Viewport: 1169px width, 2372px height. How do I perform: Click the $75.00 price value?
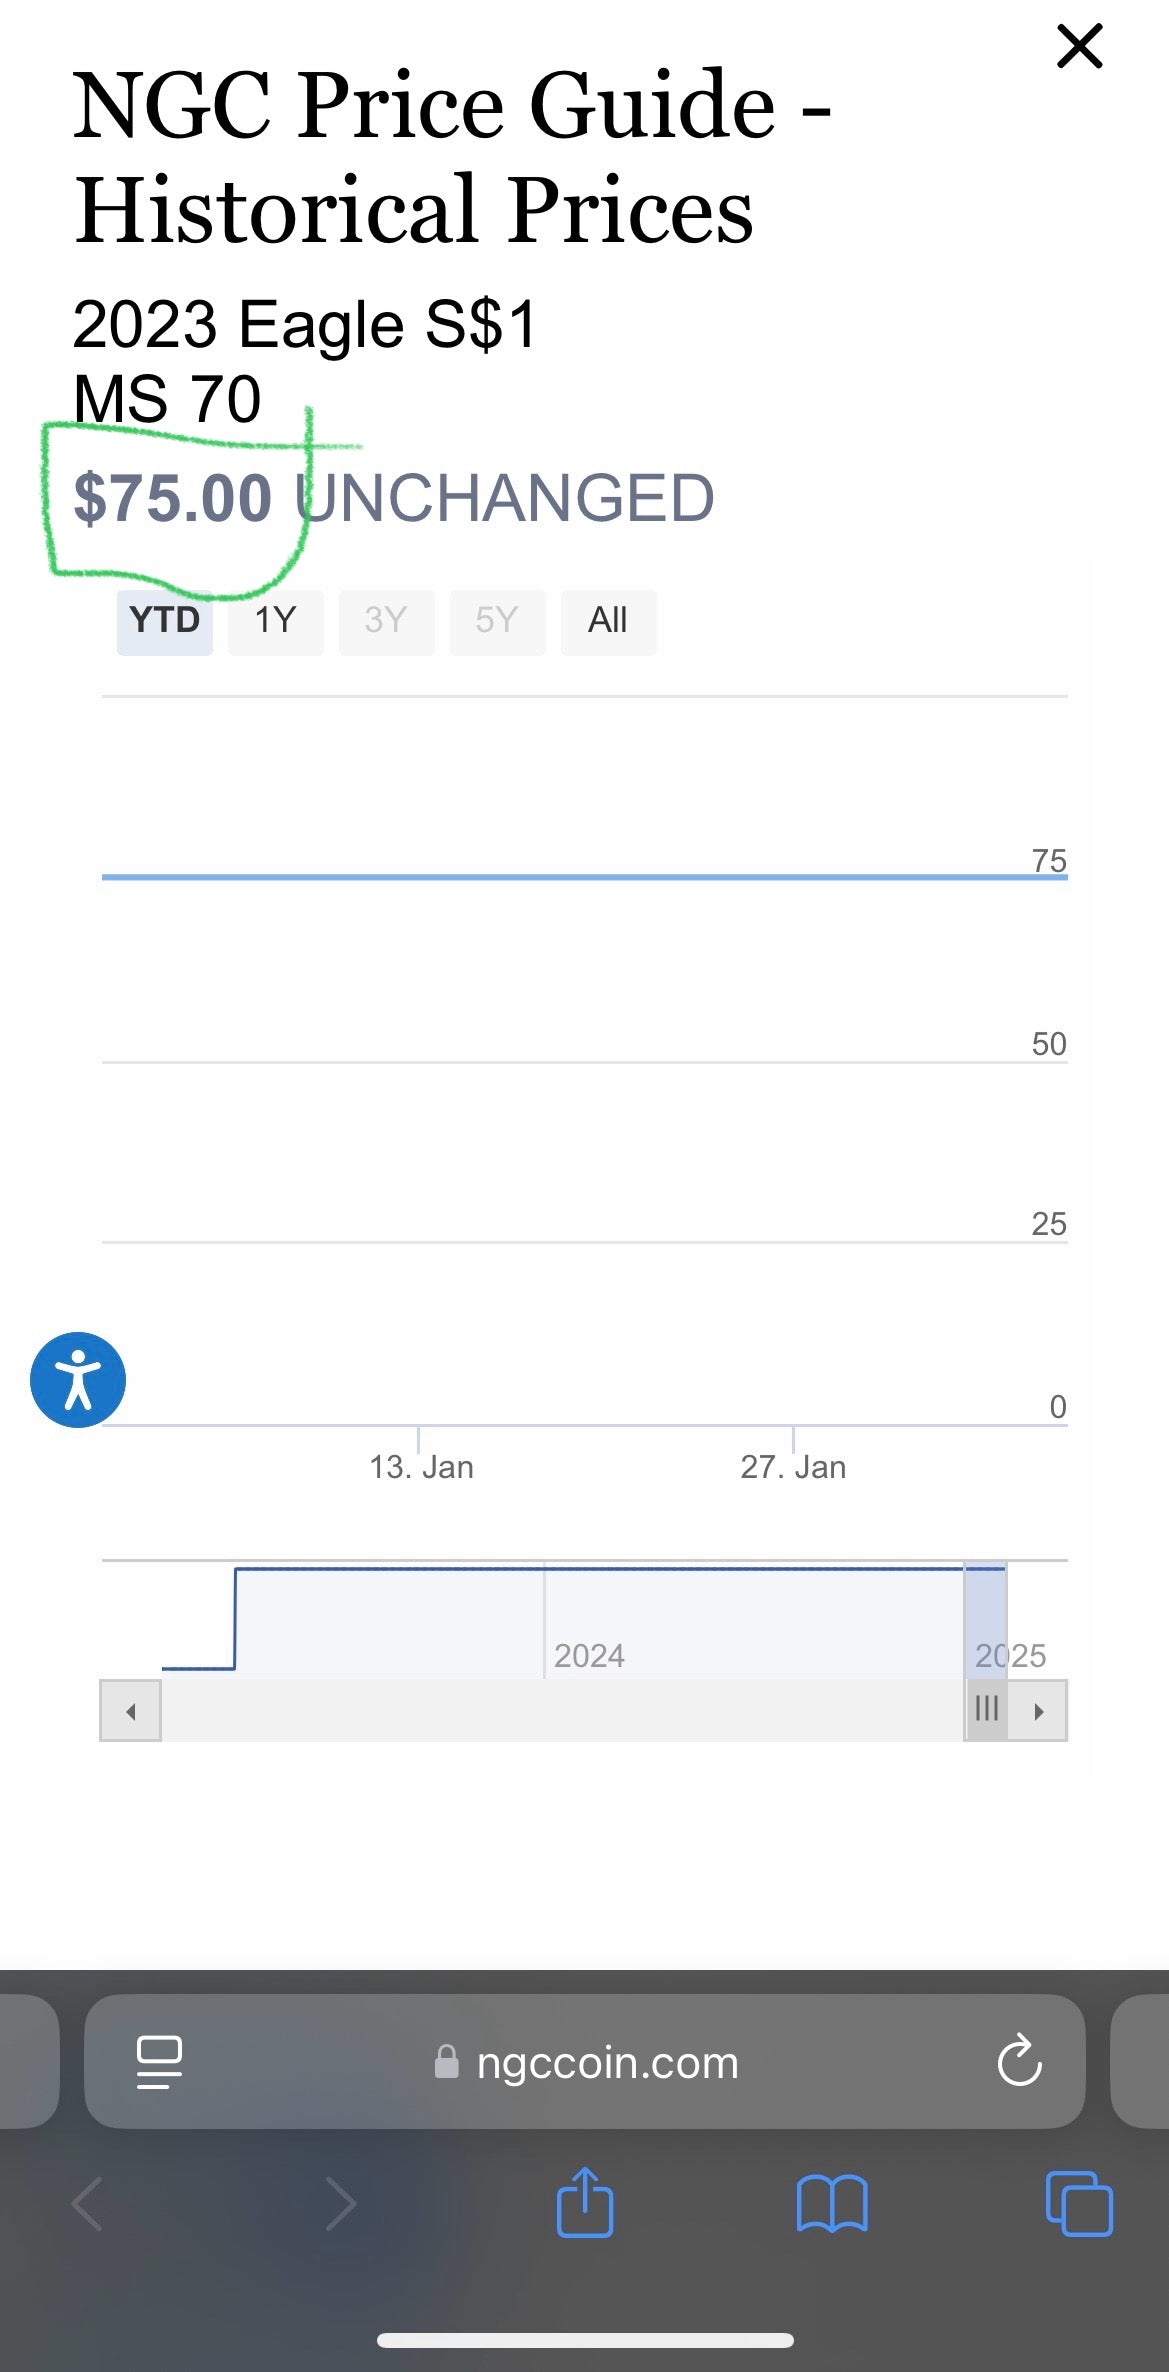point(173,498)
